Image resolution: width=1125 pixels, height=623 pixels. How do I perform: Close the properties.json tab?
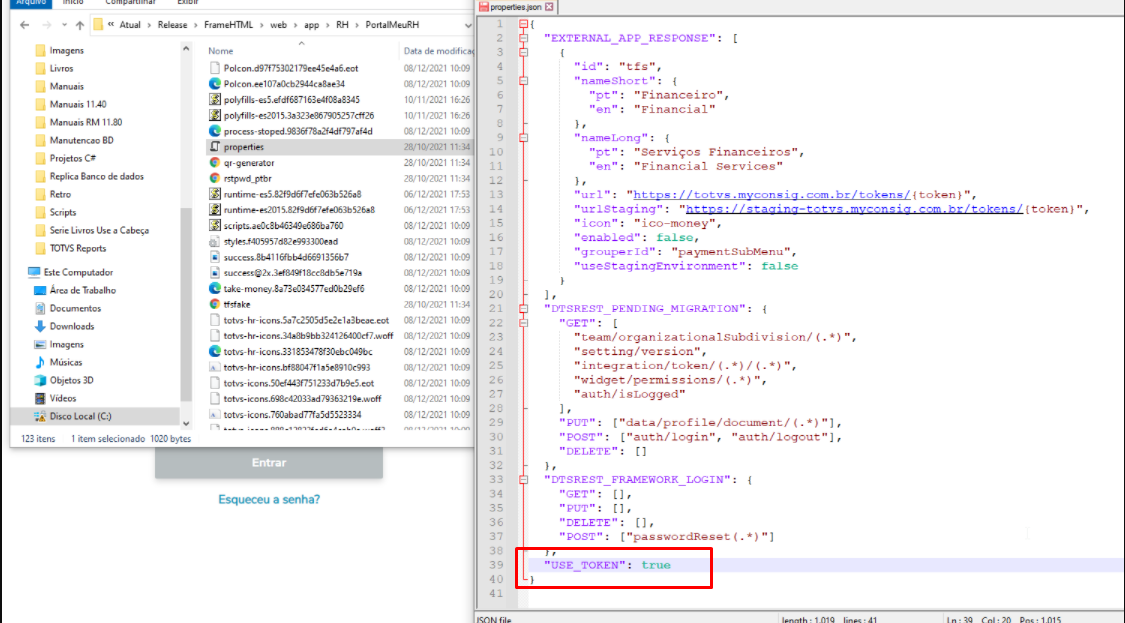(549, 6)
